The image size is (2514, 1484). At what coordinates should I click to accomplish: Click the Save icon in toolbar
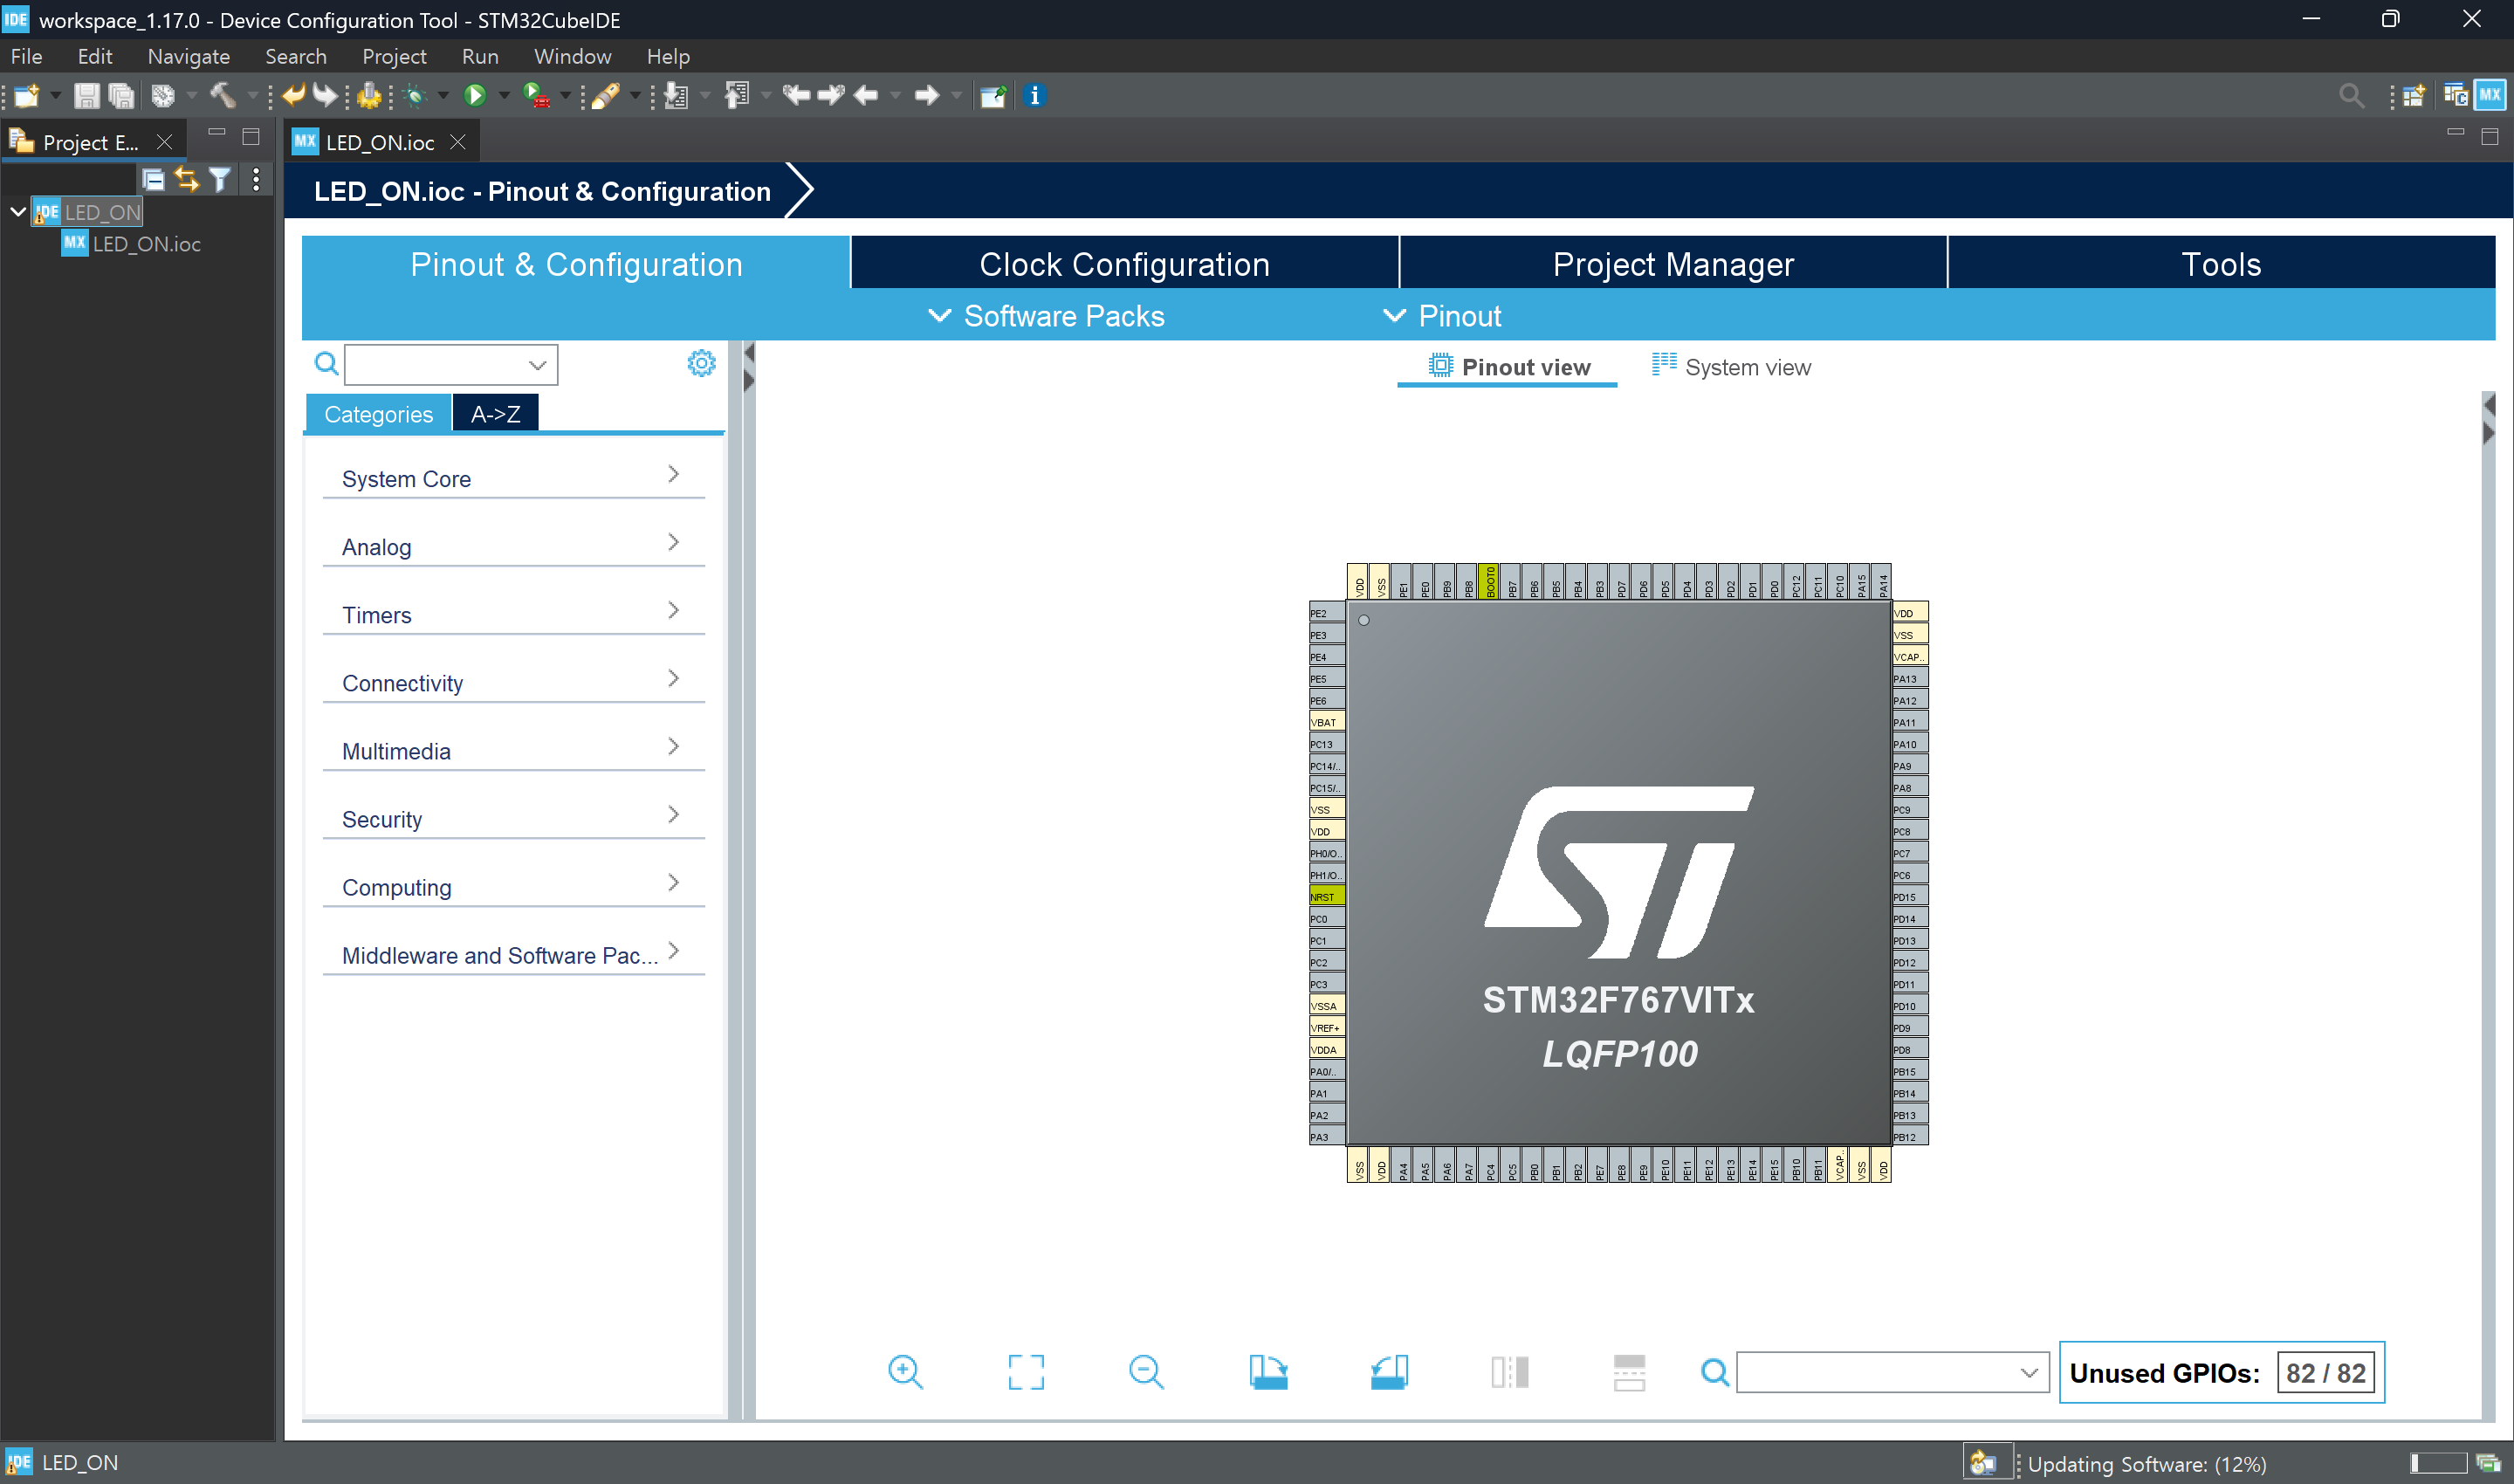[86, 96]
